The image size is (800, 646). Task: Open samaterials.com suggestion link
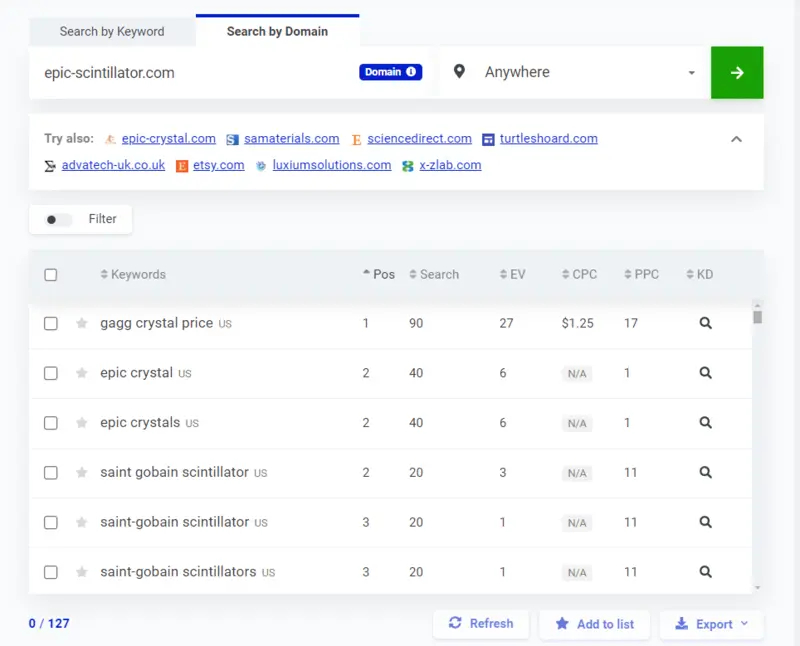pos(291,139)
